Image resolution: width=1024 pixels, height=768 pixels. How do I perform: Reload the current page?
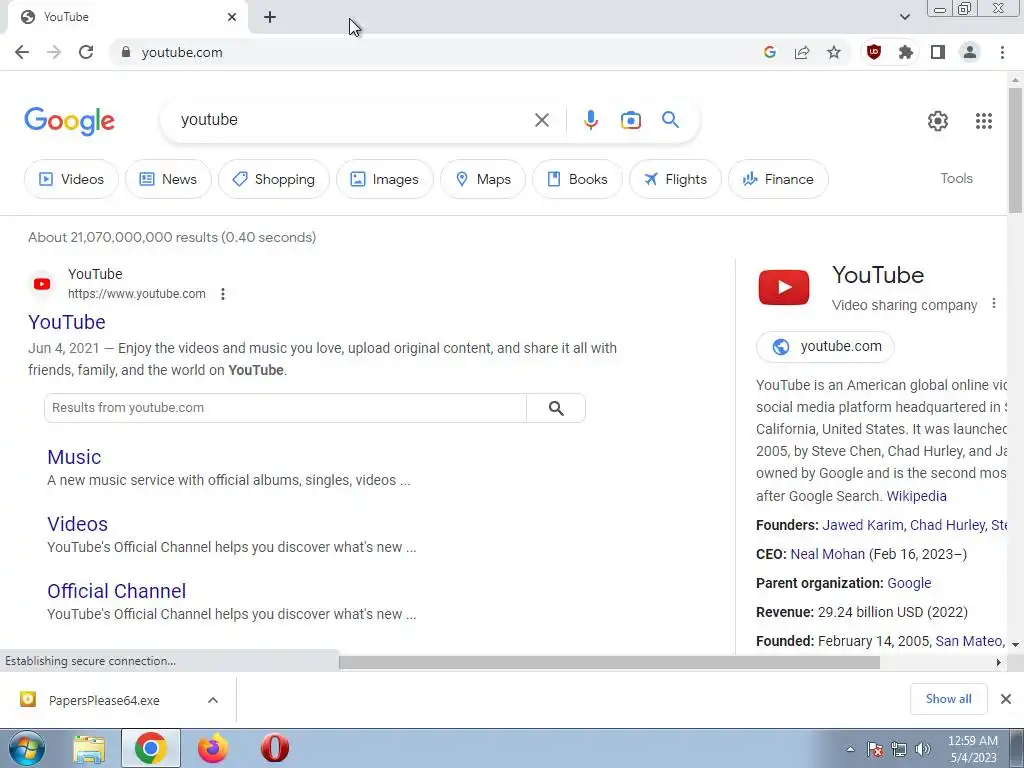pos(86,52)
